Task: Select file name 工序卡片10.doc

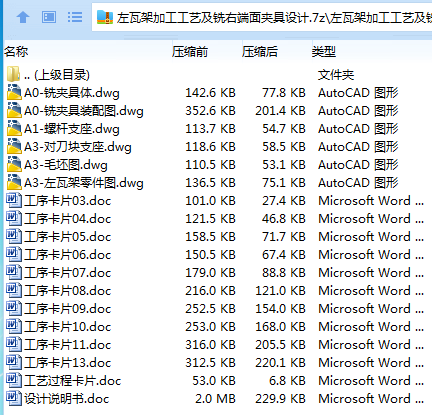Action: click(x=68, y=327)
